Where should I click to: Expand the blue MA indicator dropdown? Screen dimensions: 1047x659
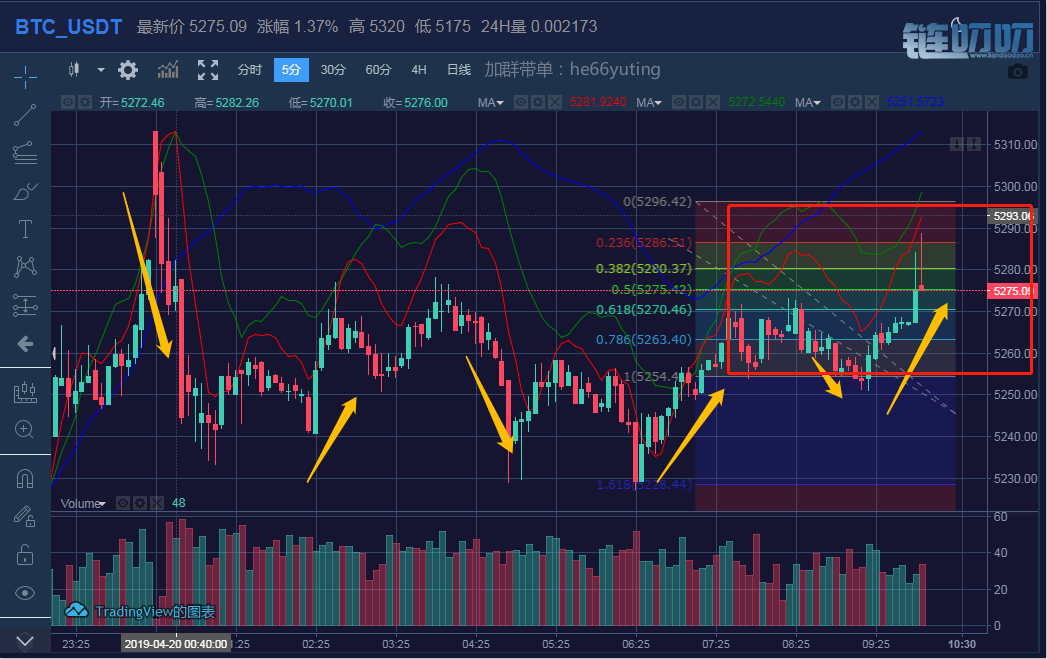point(817,103)
